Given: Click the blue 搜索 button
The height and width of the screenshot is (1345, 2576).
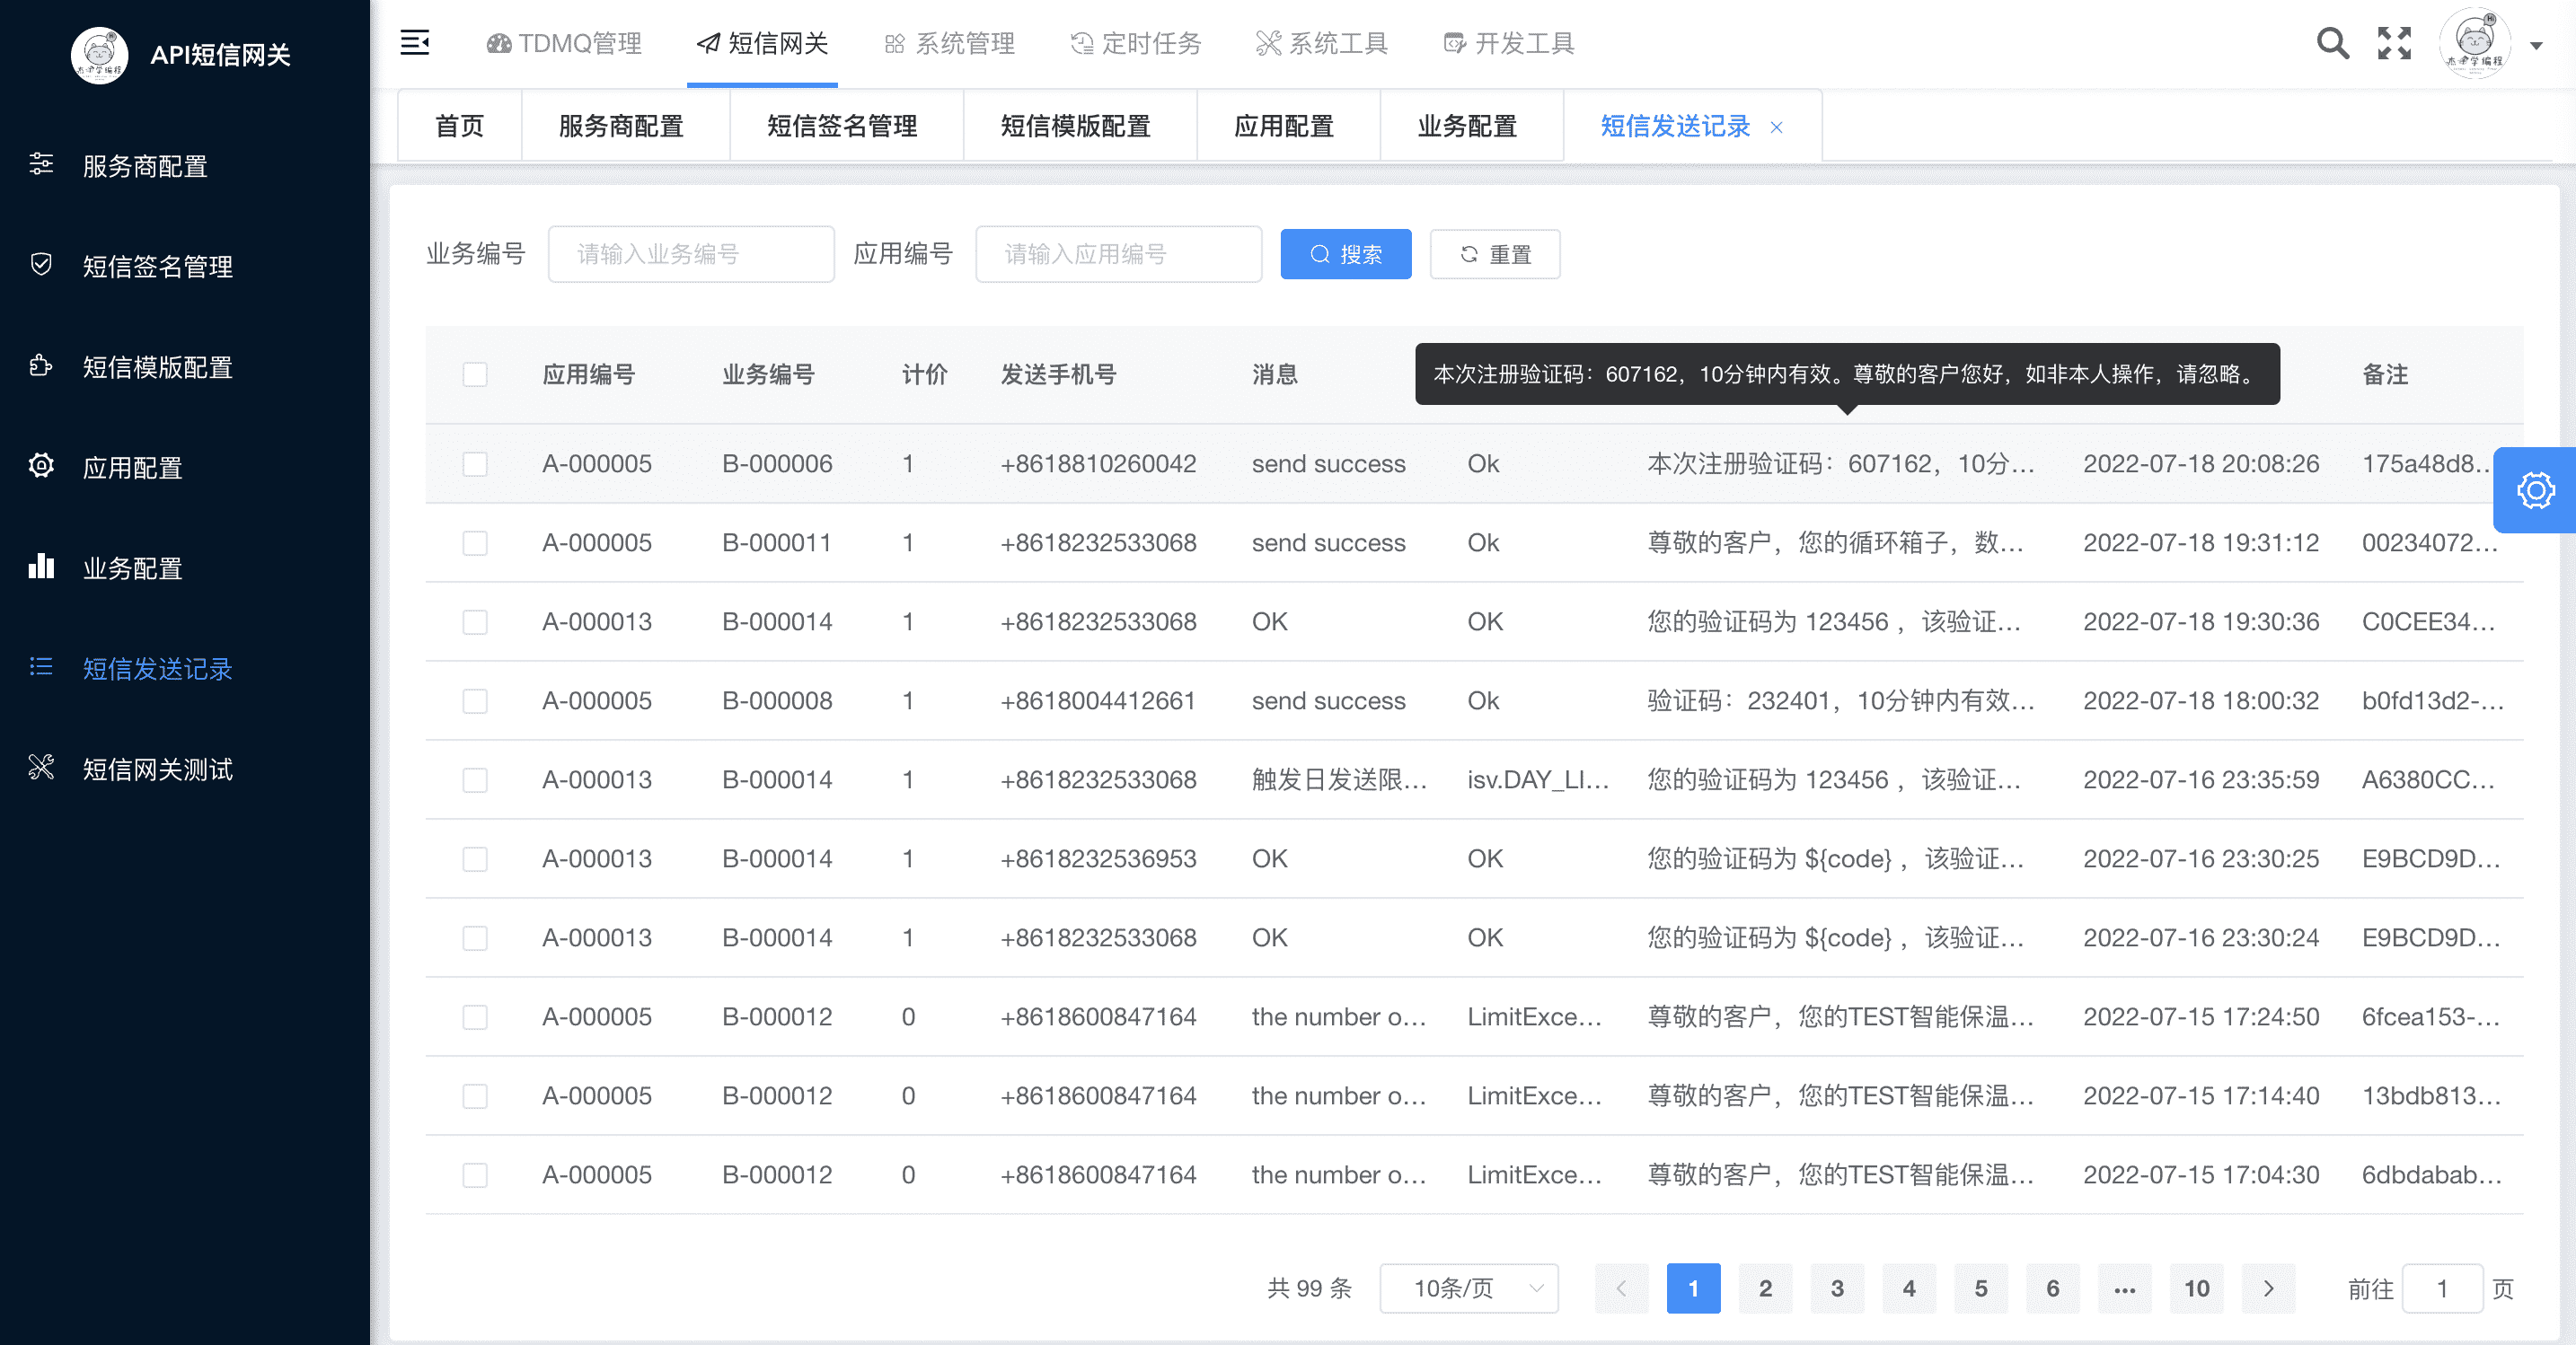Looking at the screenshot, I should 1346,254.
